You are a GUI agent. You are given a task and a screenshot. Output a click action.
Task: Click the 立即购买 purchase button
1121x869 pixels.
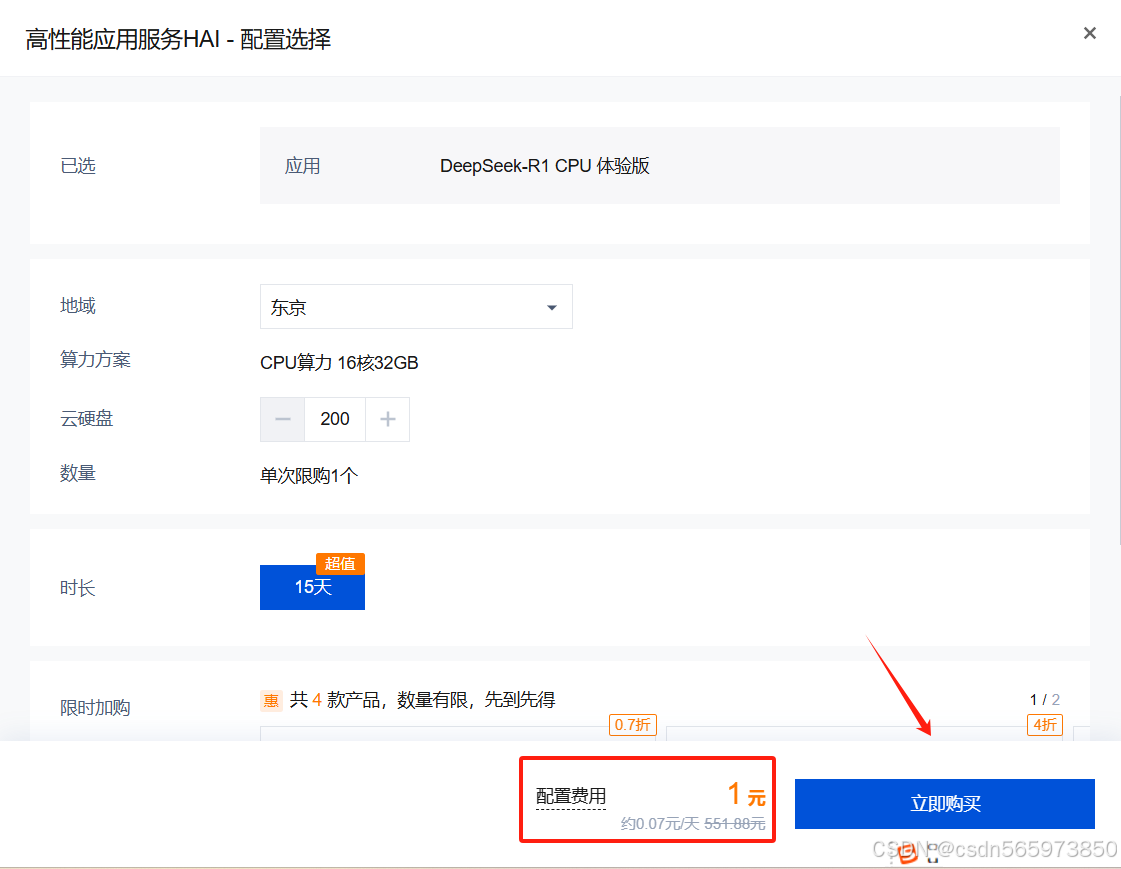click(944, 804)
